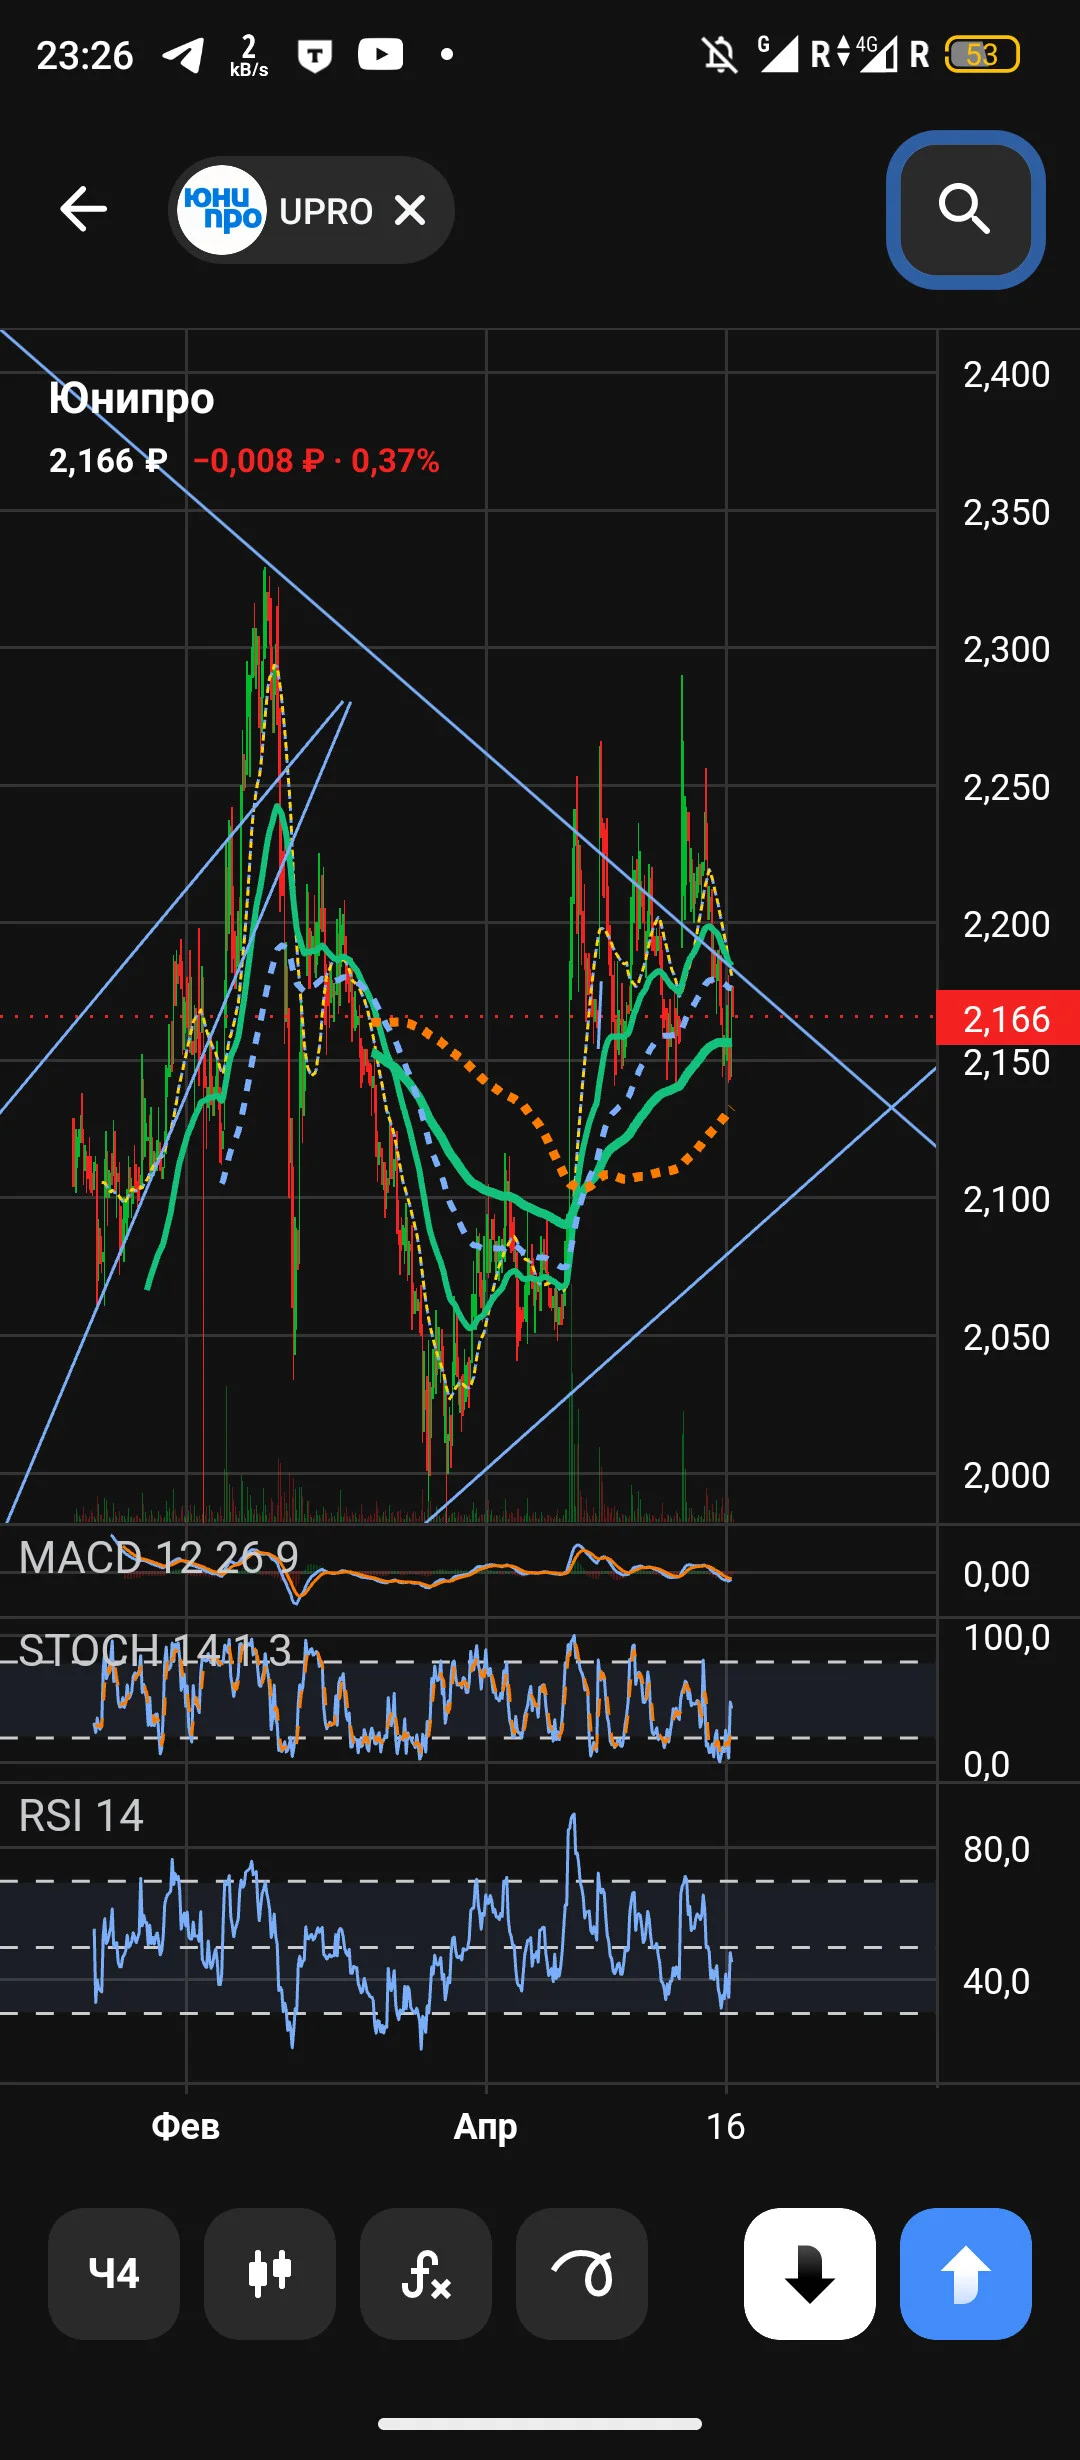The width and height of the screenshot is (1080, 2460).
Task: Tap the Юнипро stock name title
Action: click(131, 398)
